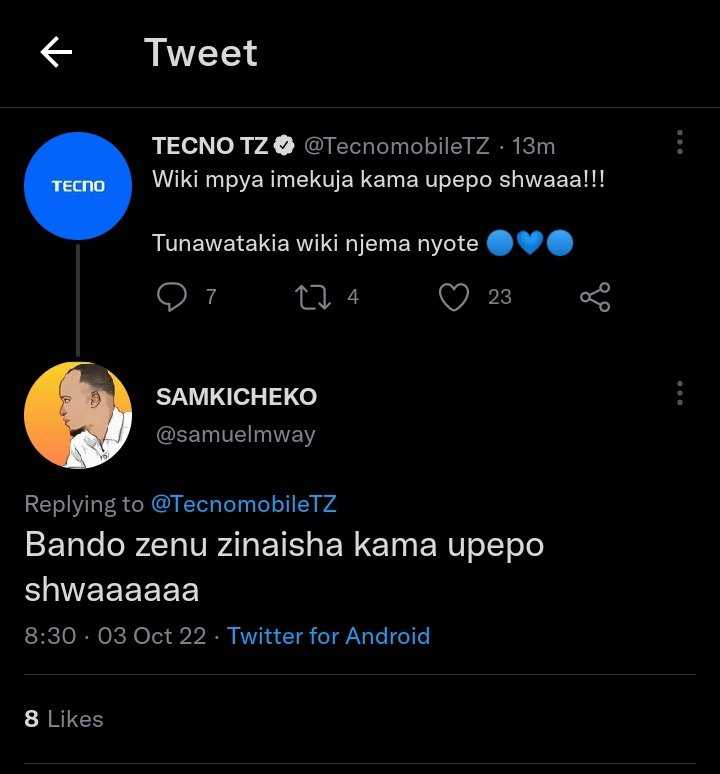Like the TECNO TZ tweet
The height and width of the screenshot is (774, 720).
click(x=454, y=297)
